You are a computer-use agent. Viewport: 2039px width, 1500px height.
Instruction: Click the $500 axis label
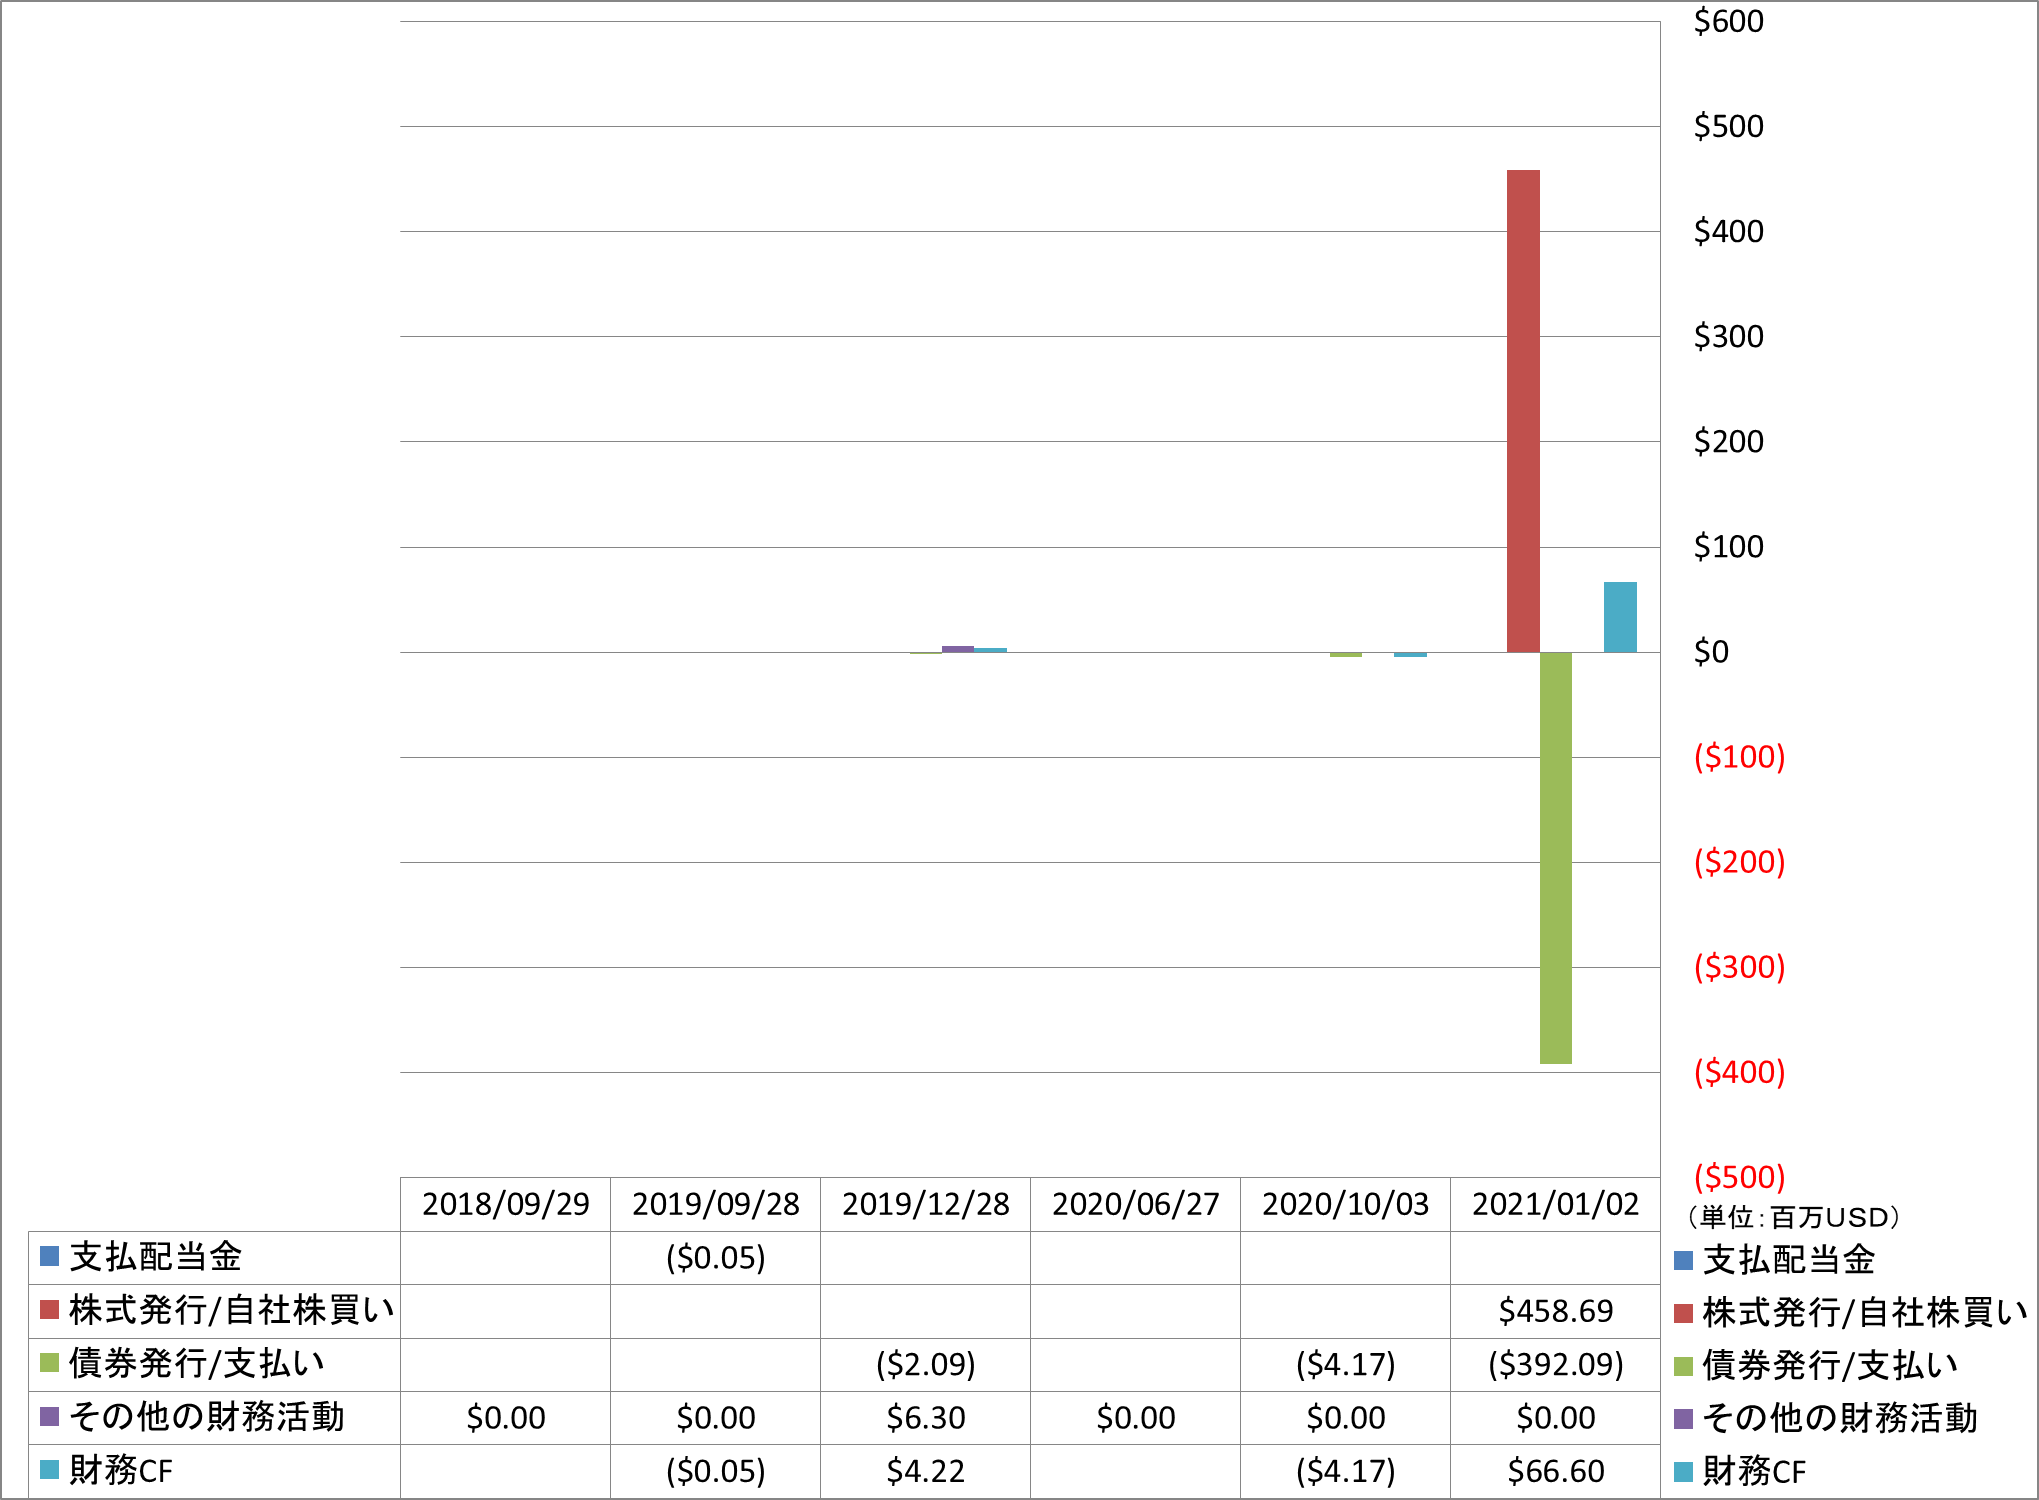[x=1728, y=126]
